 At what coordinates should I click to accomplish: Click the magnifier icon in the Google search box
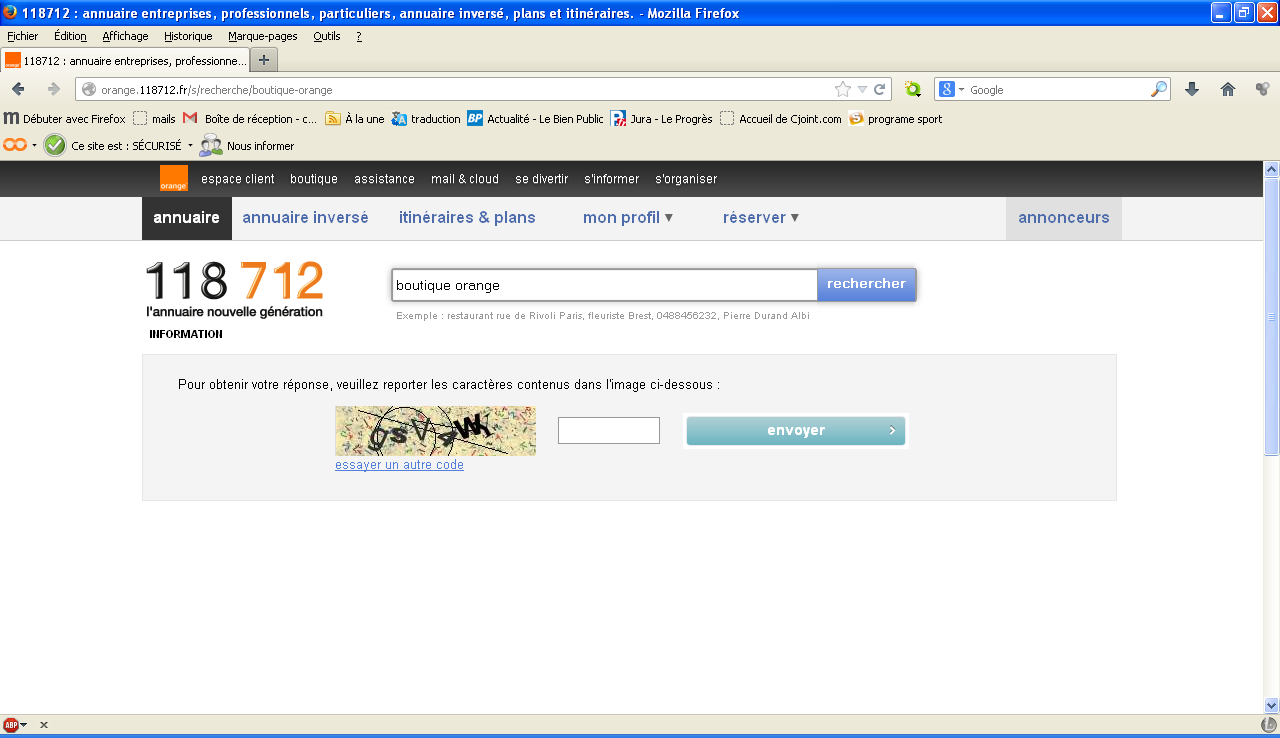click(x=1159, y=89)
